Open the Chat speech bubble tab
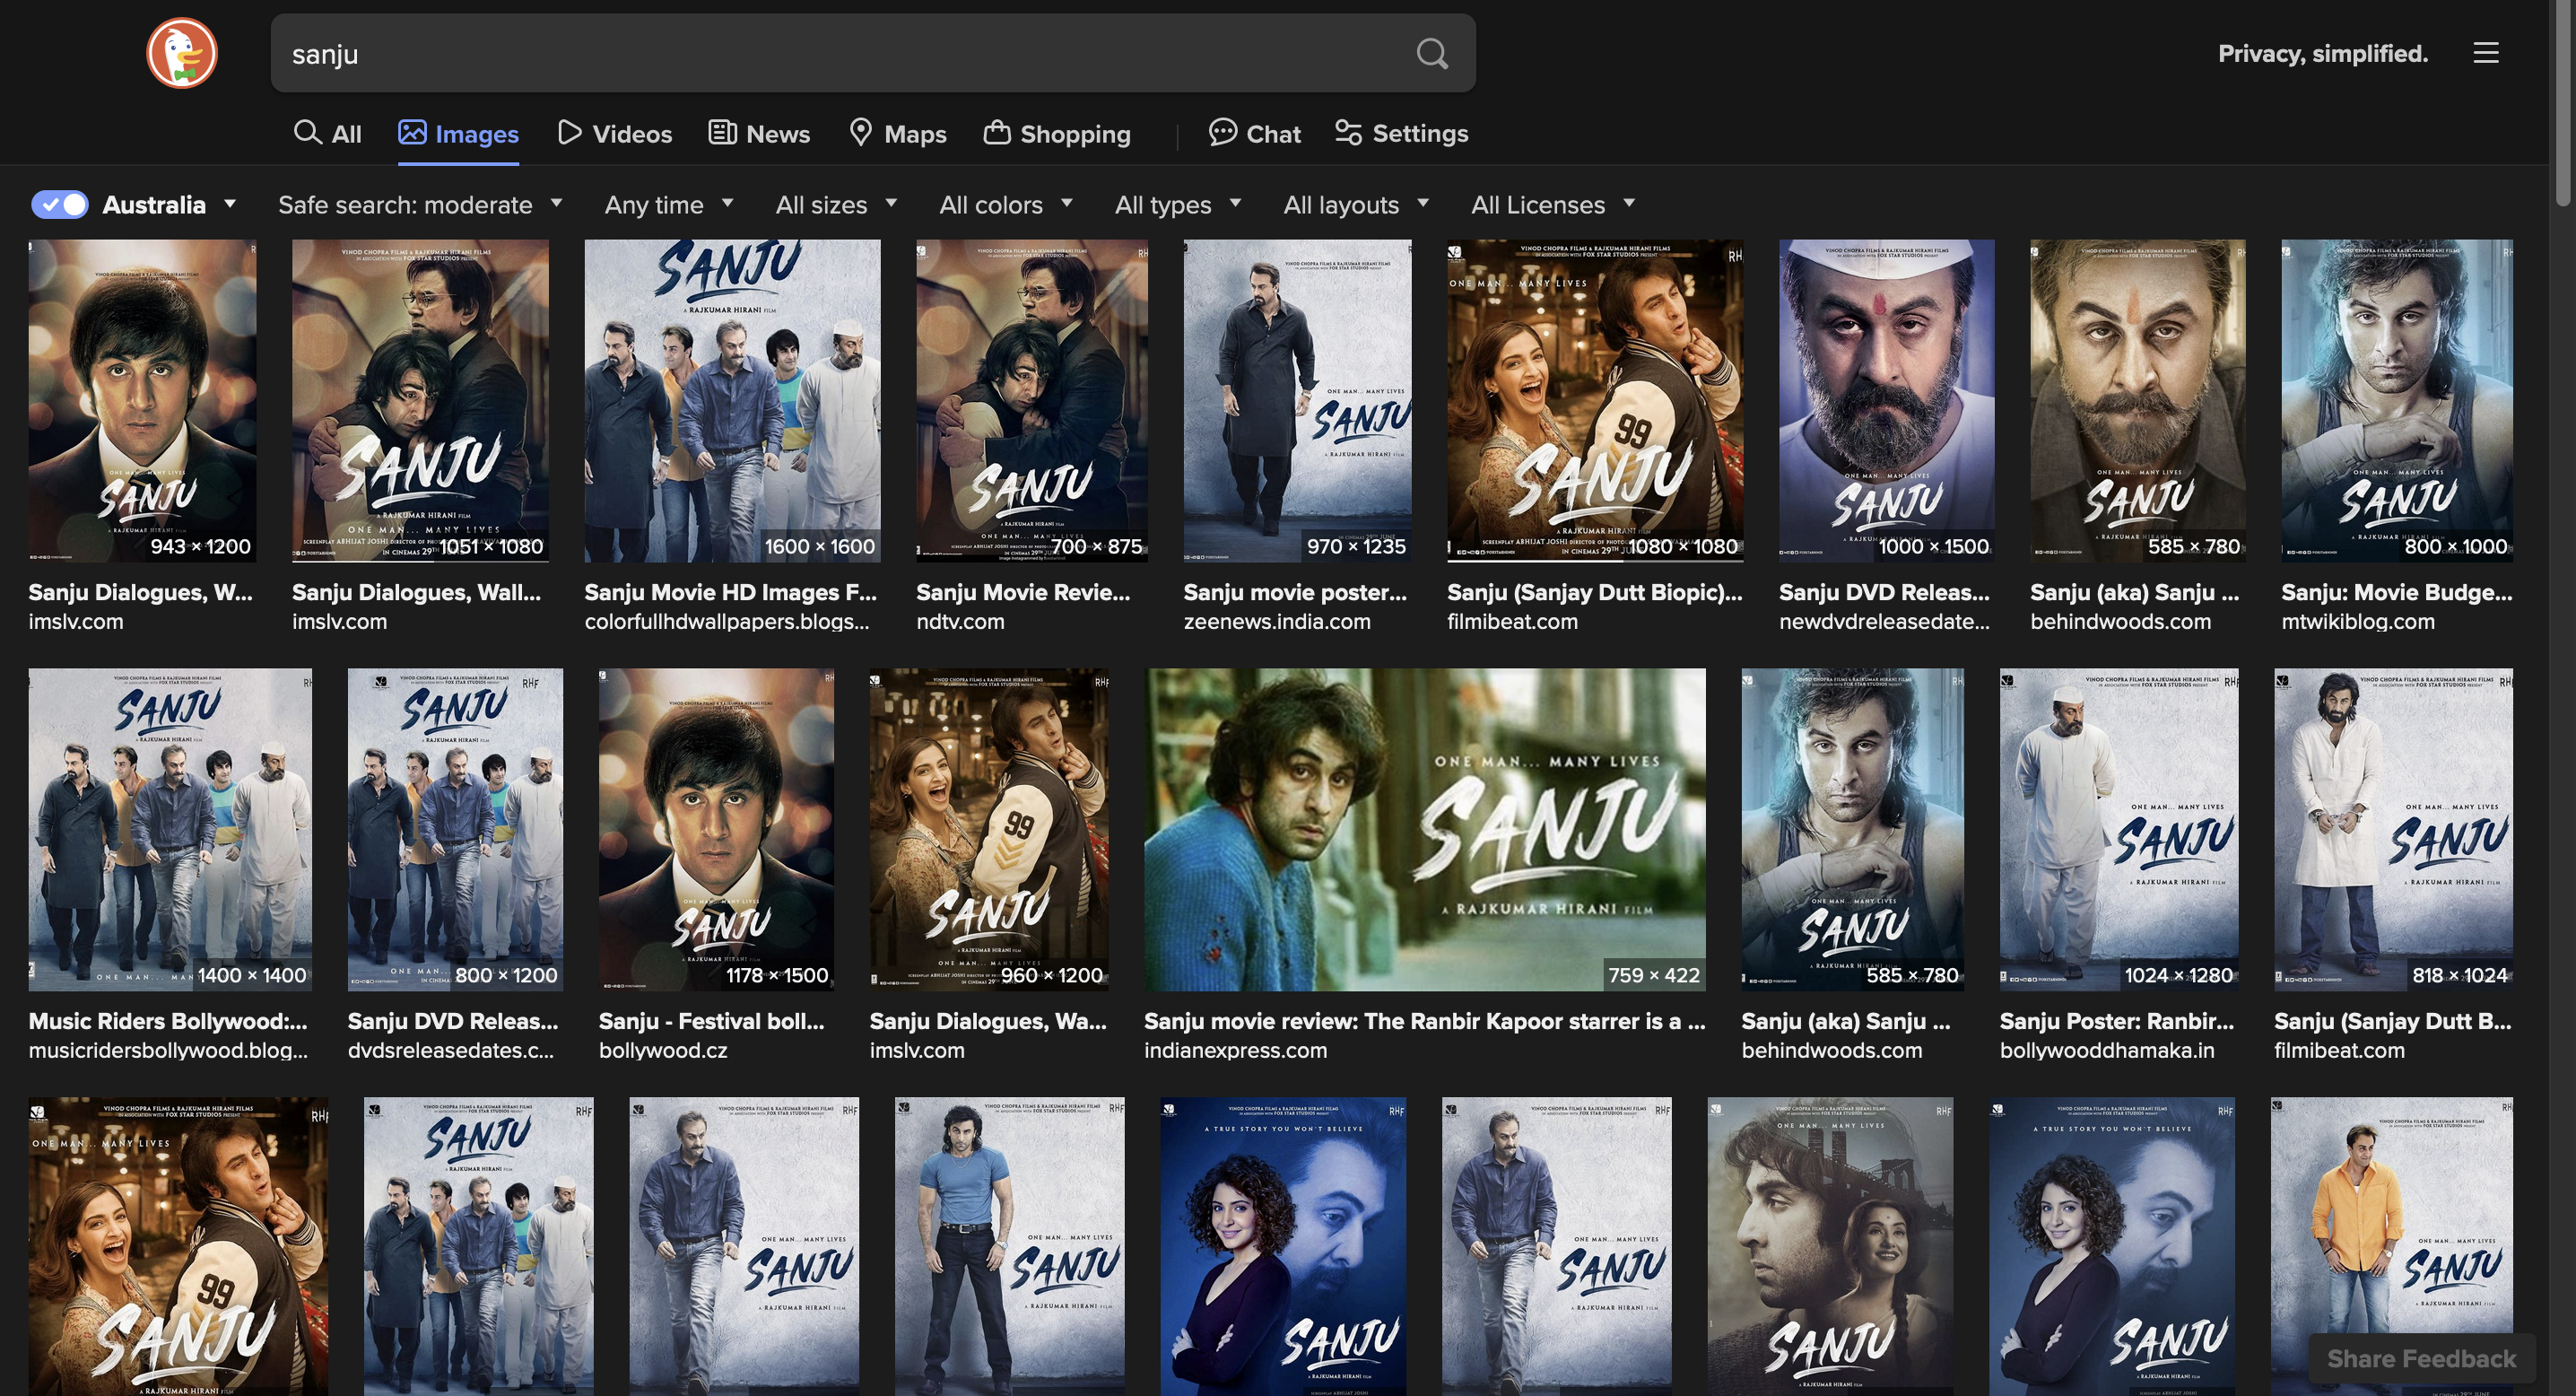 pos(1254,133)
